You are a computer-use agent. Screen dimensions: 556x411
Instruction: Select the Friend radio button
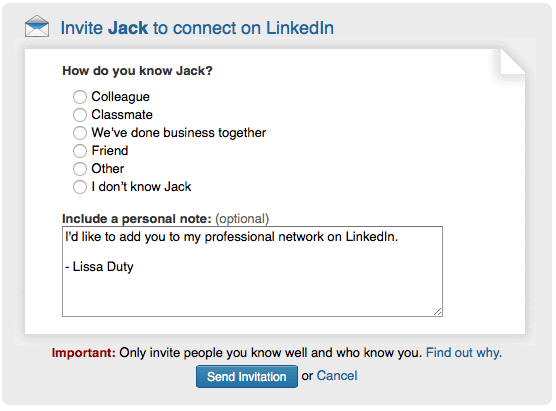(x=80, y=151)
